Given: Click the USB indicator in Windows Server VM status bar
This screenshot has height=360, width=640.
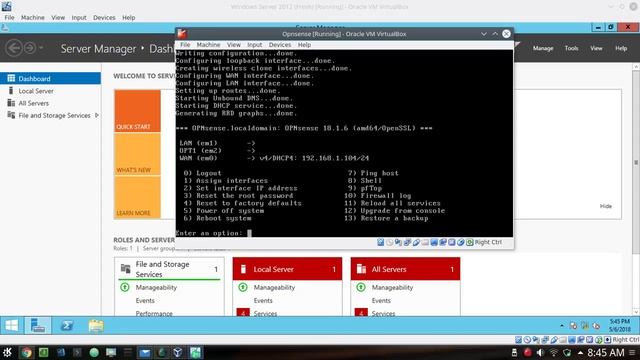Looking at the screenshot, I should 554,340.
